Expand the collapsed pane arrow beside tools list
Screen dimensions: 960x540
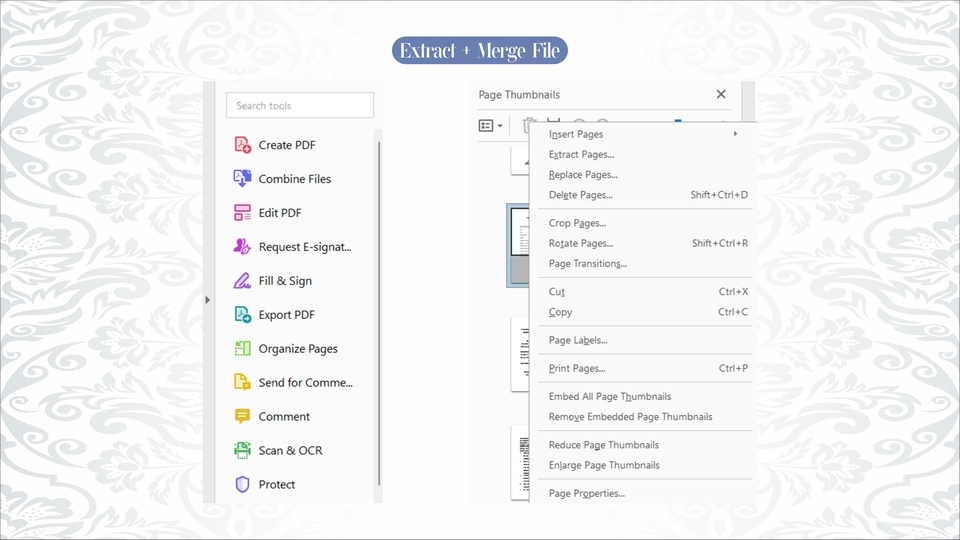(208, 300)
